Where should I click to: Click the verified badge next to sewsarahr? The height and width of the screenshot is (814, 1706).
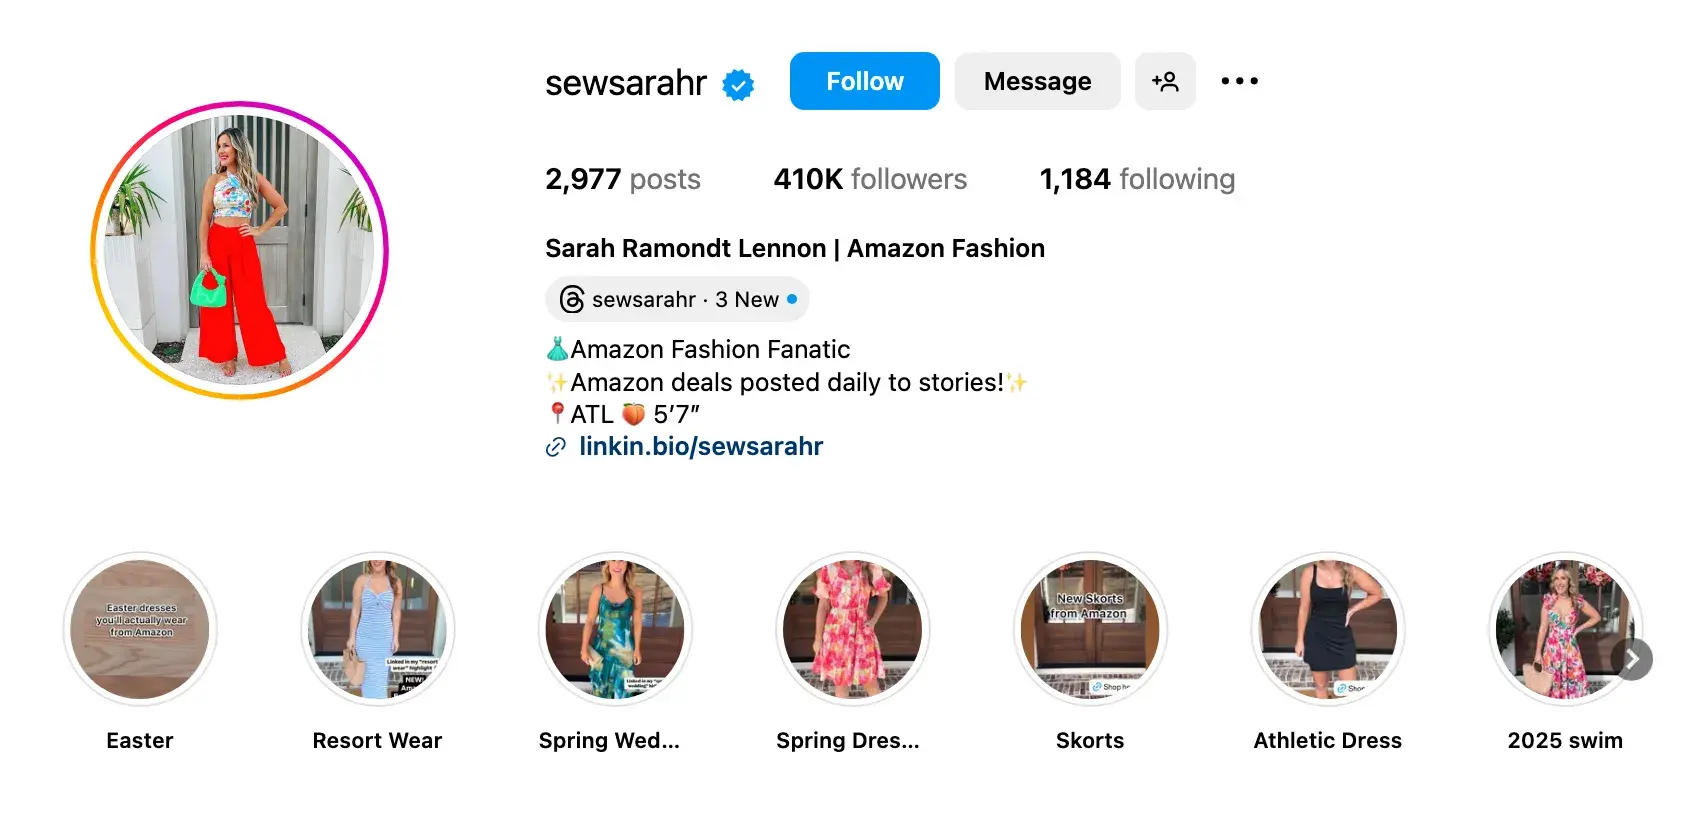tap(737, 84)
